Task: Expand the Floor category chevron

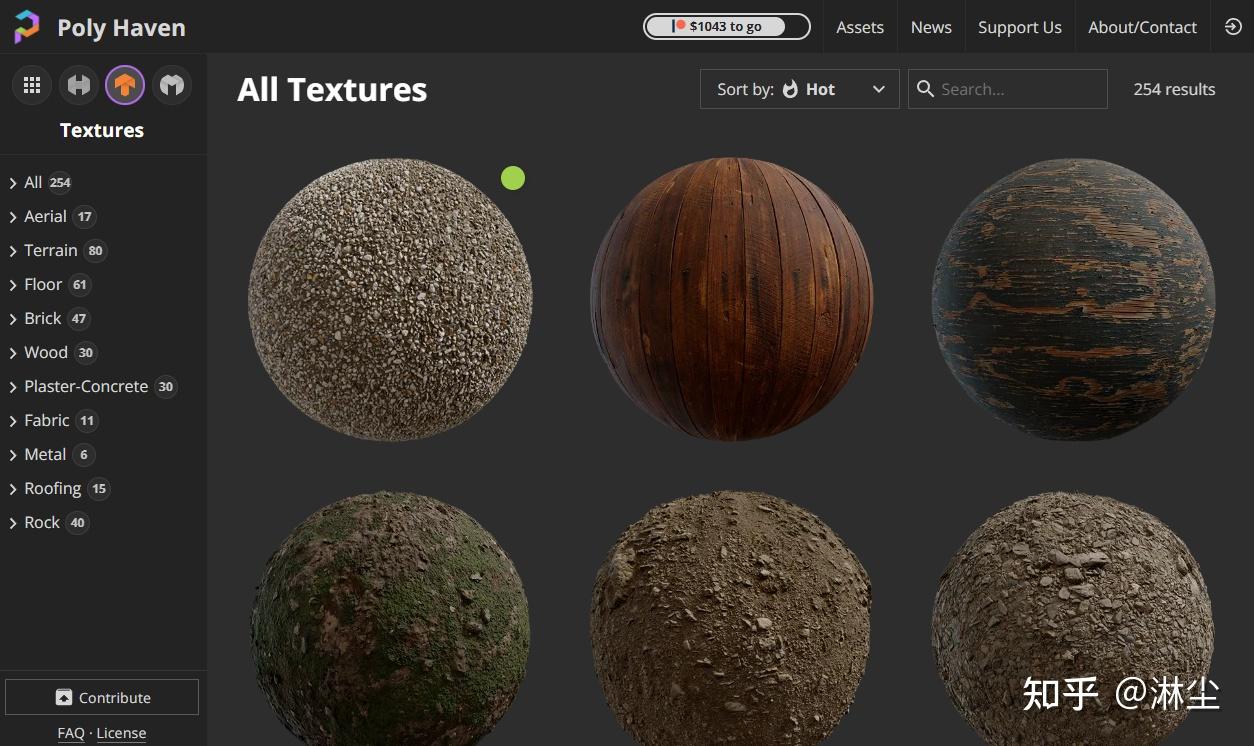Action: pos(13,285)
